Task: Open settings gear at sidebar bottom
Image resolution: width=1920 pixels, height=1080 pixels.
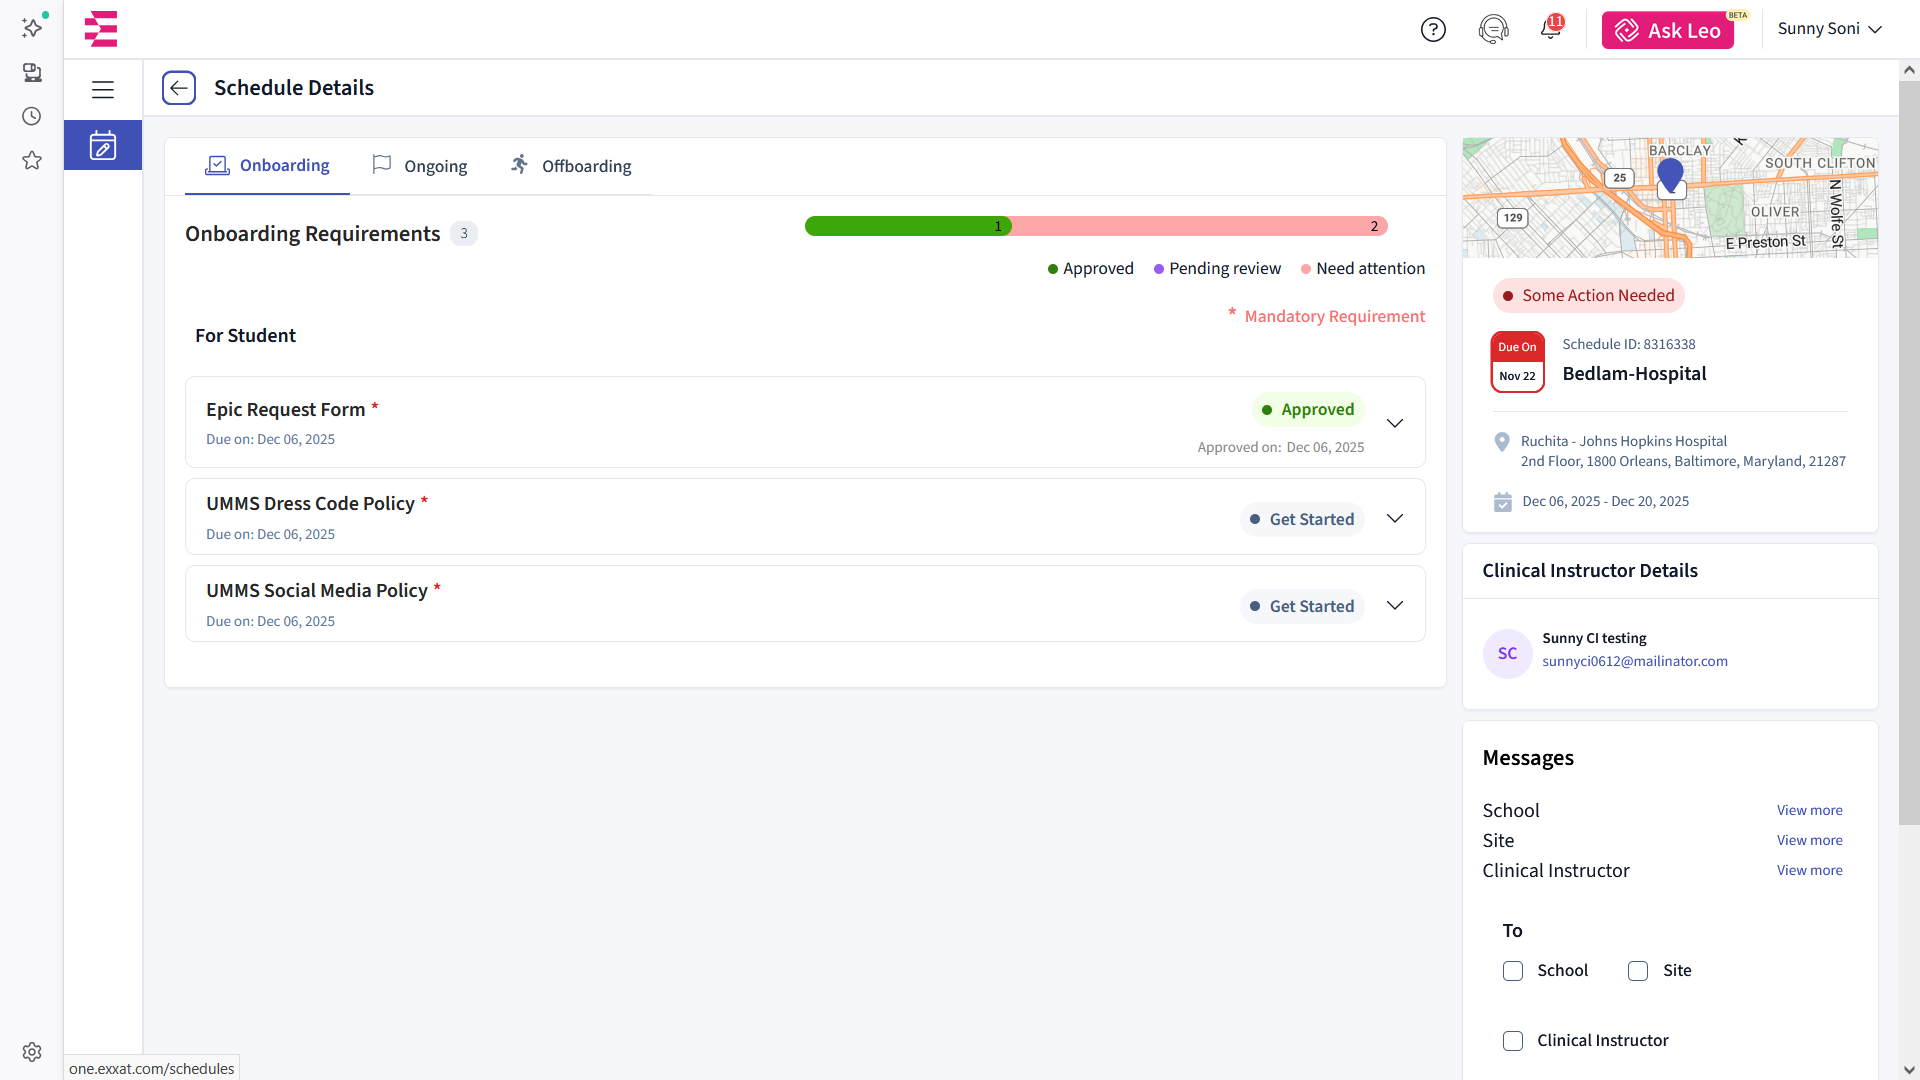Action: tap(32, 1052)
